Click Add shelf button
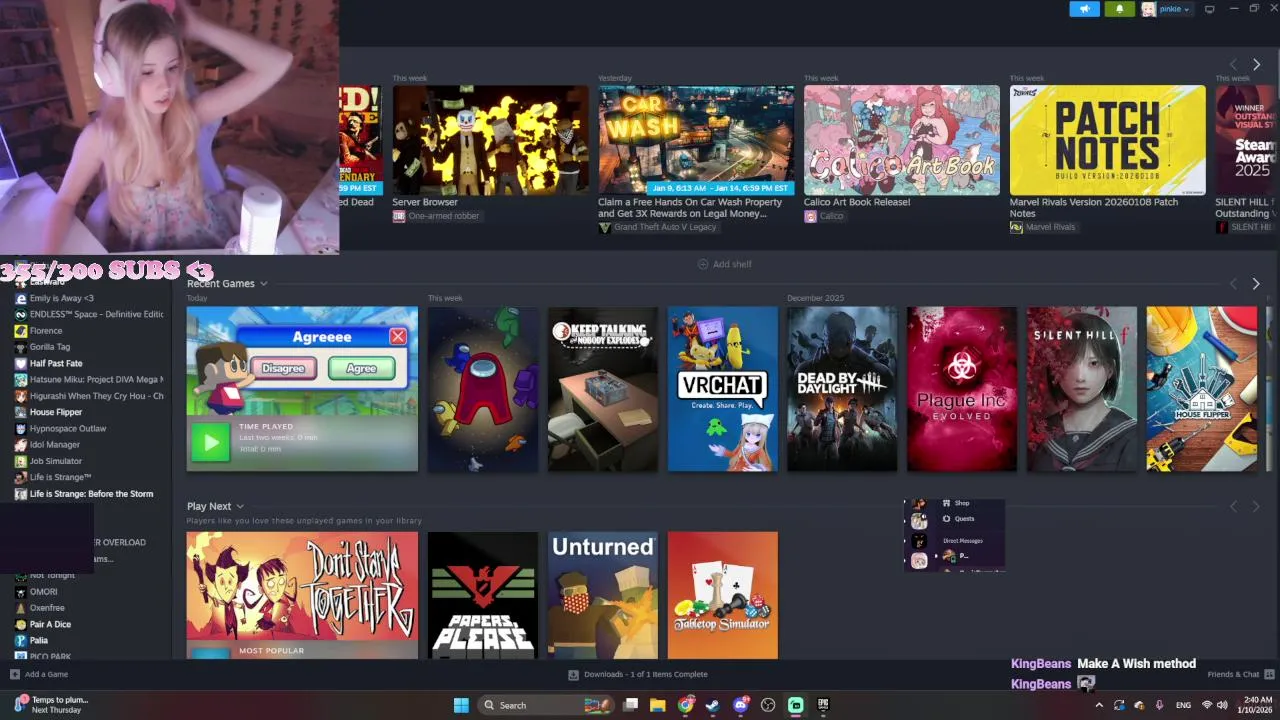1280x720 pixels. 724,264
